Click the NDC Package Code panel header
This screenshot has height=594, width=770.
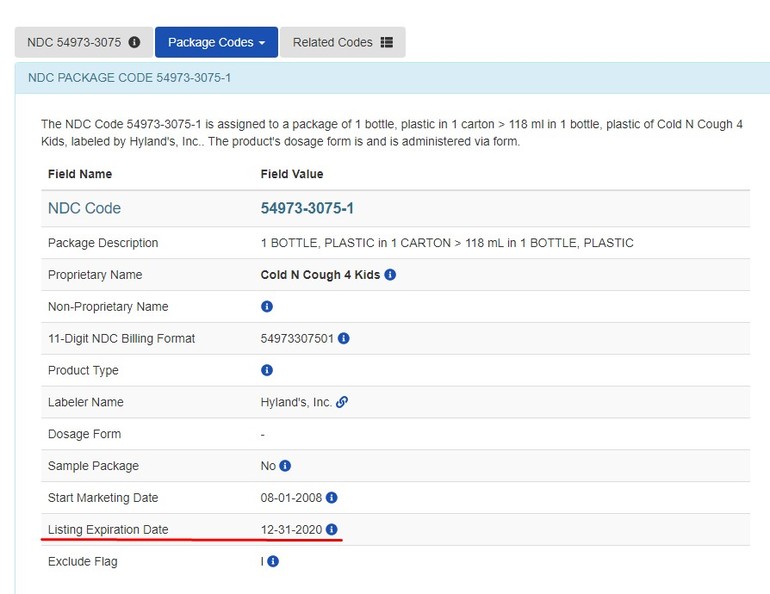(x=392, y=77)
